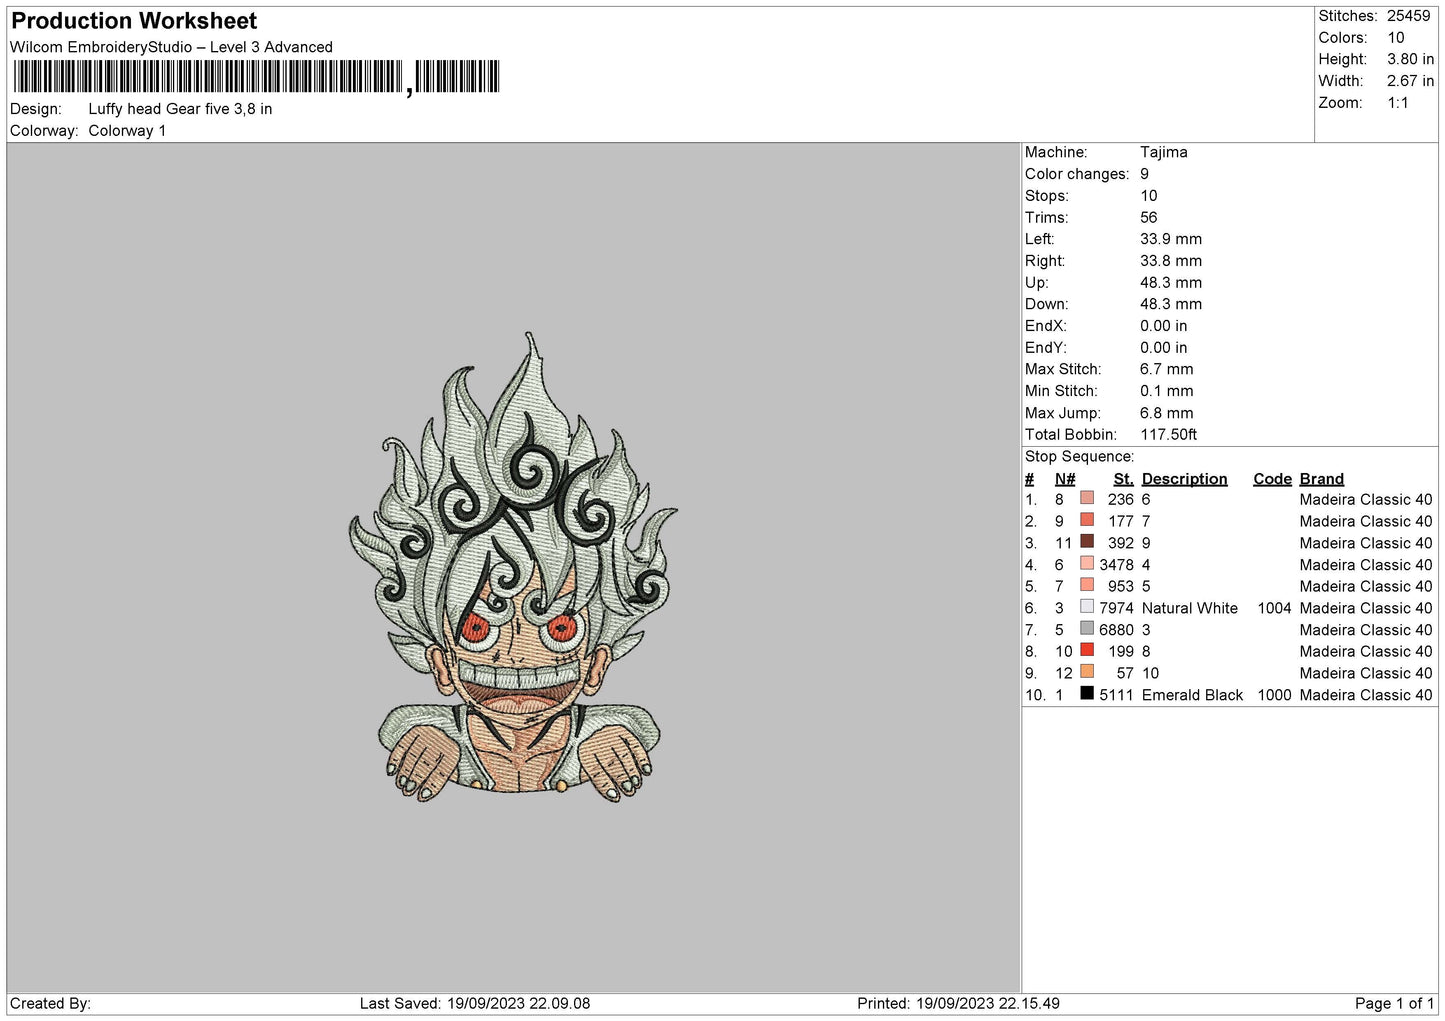Click the red swatch in stop row 8

[1087, 650]
